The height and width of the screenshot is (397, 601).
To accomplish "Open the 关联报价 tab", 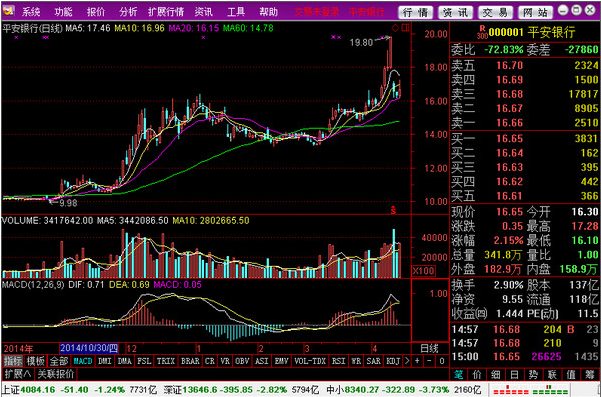I will [56, 374].
